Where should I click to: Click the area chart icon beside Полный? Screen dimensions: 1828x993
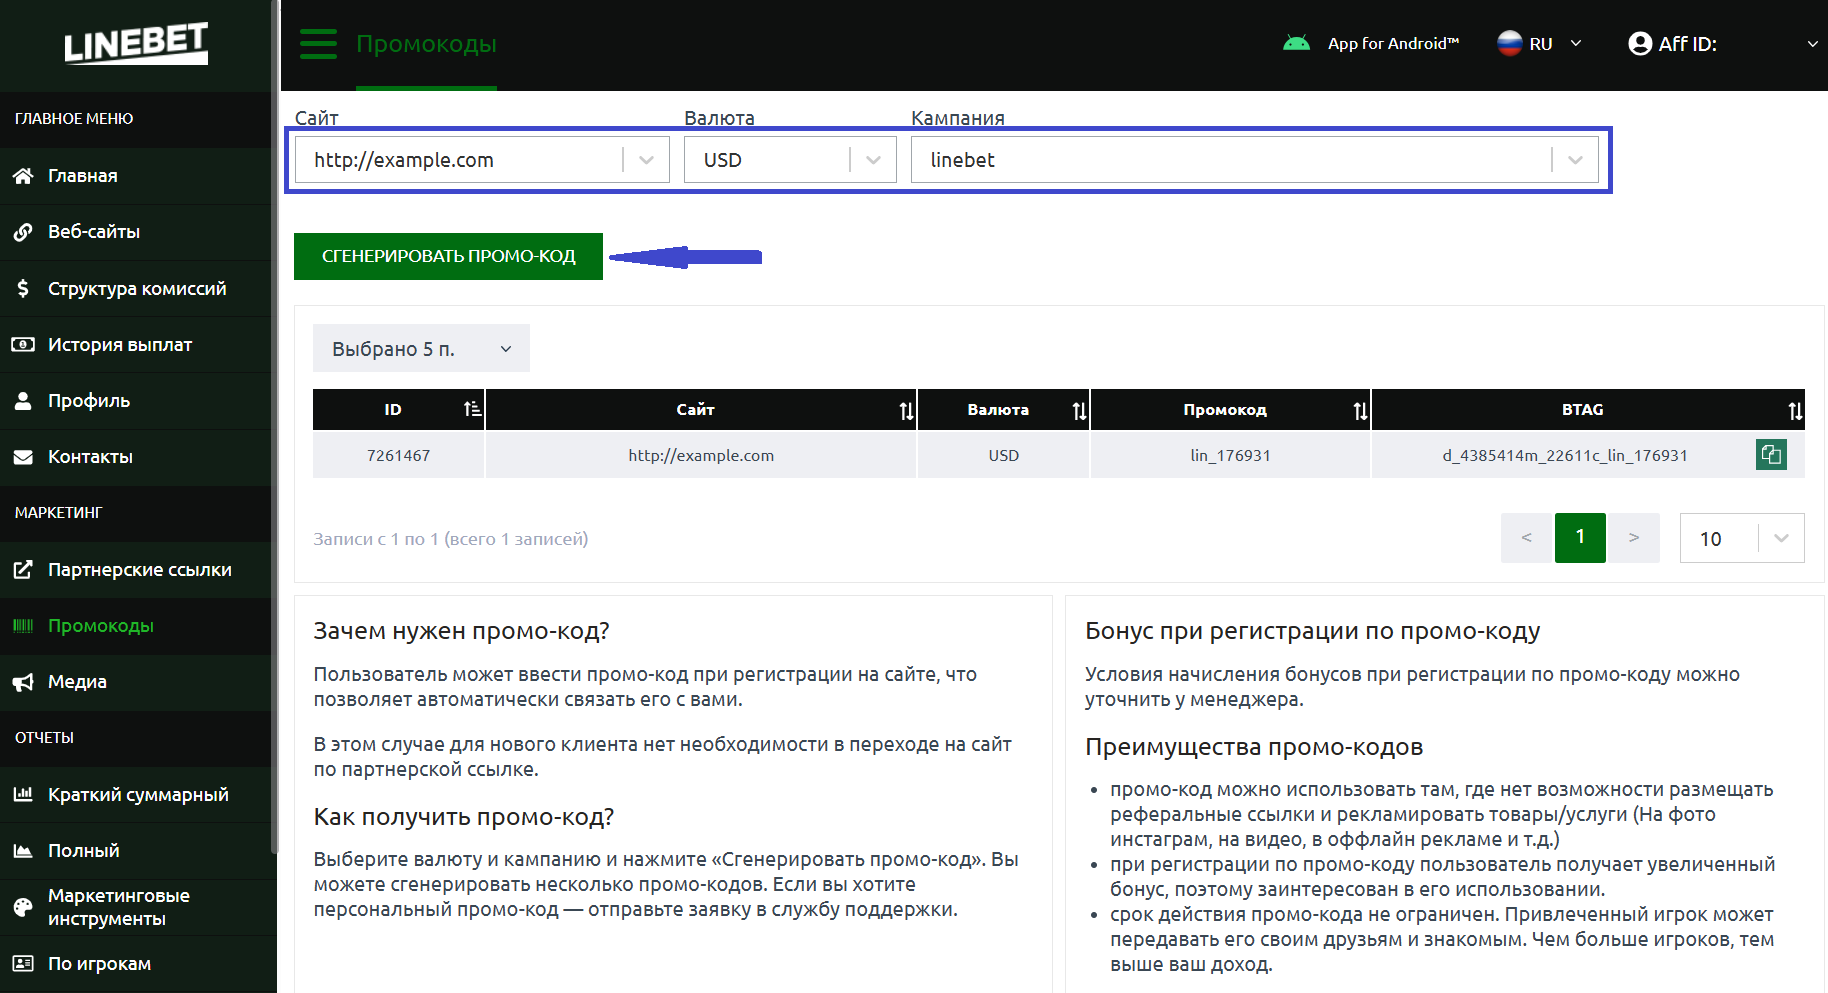click(x=23, y=851)
